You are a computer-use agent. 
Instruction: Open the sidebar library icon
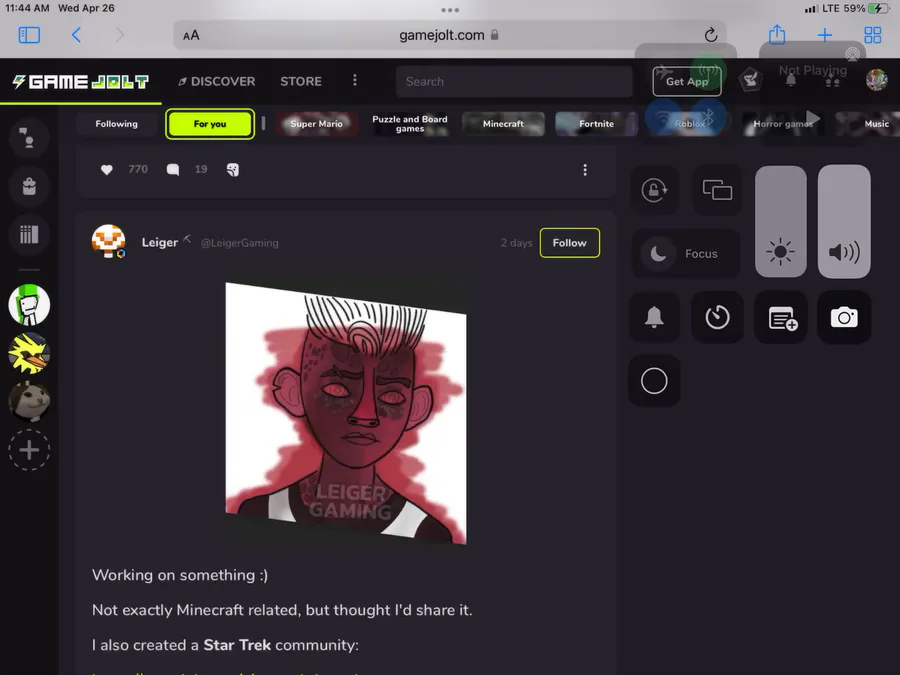[x=29, y=234]
